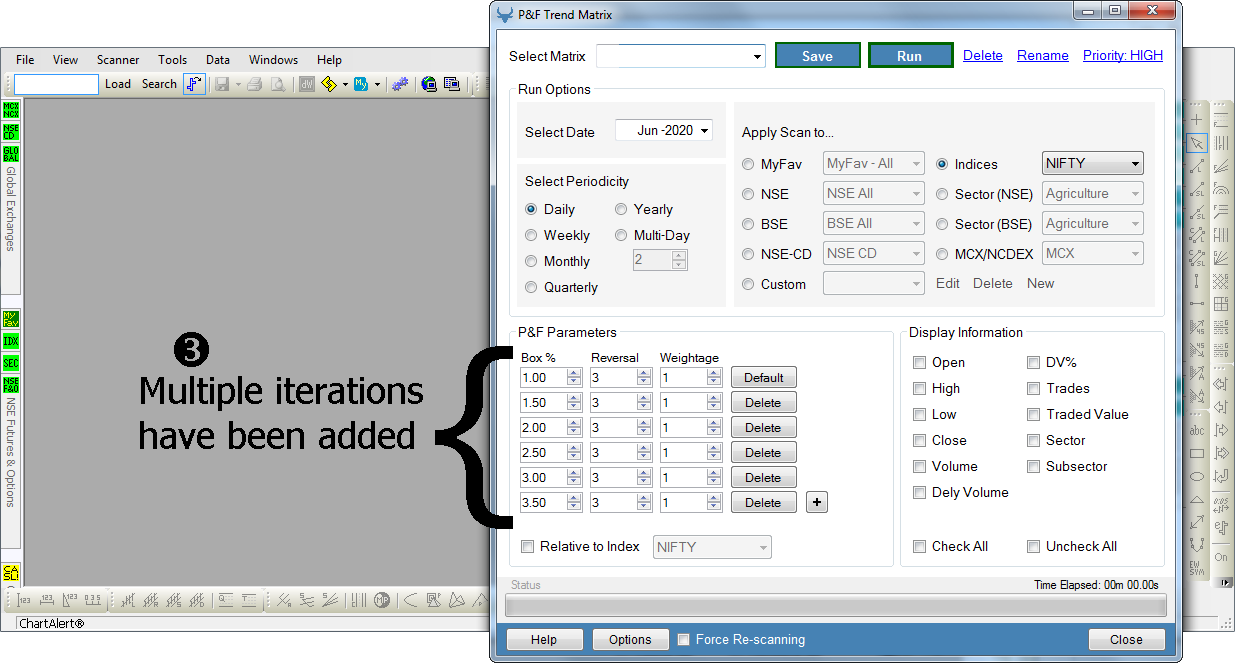Viewport: 1235px width, 663px height.
Task: Open the Tools menu
Action: 172,60
